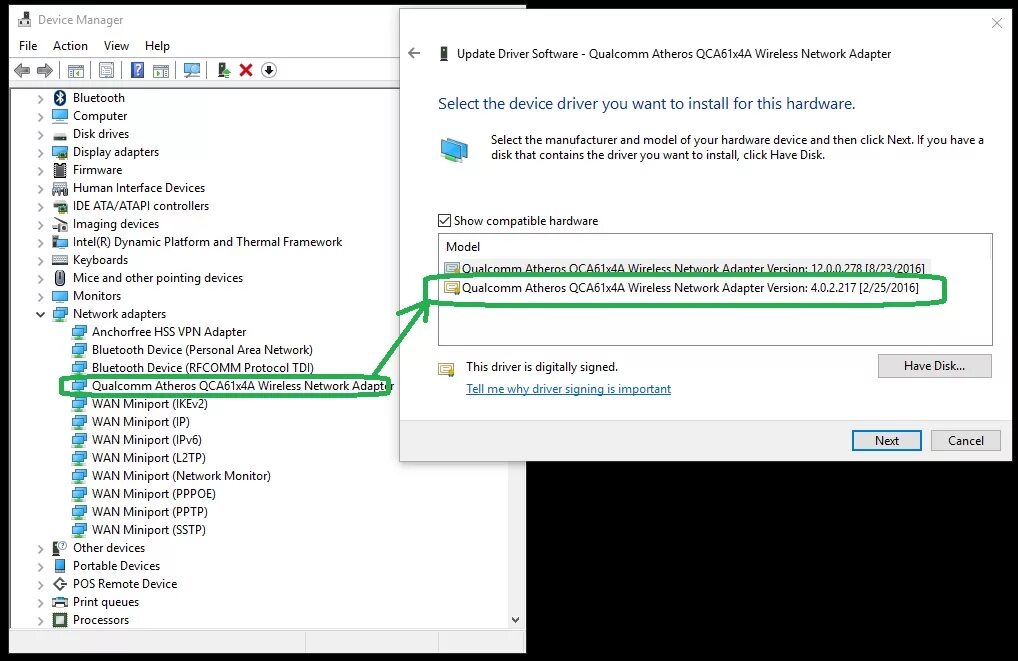Click the Scan for hardware changes monitor icon
The height and width of the screenshot is (661, 1018).
click(192, 70)
